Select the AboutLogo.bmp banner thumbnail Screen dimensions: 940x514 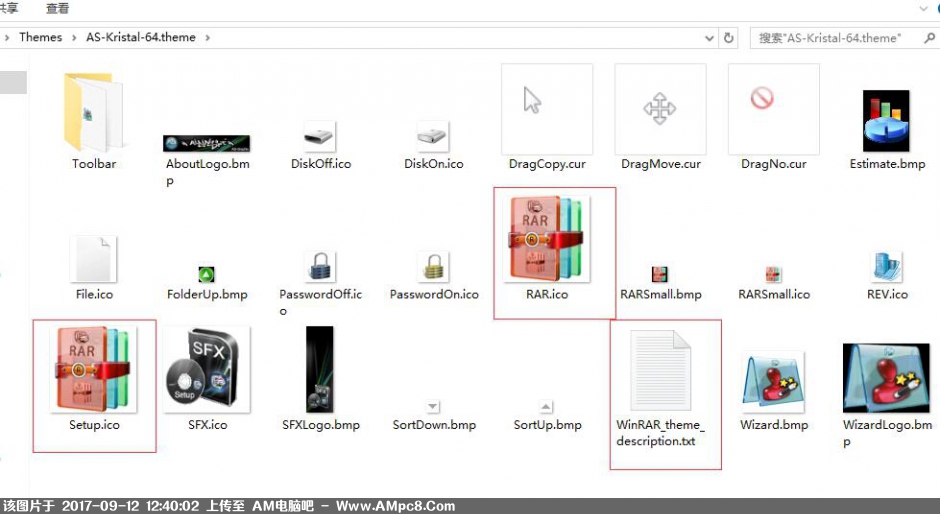coord(207,143)
